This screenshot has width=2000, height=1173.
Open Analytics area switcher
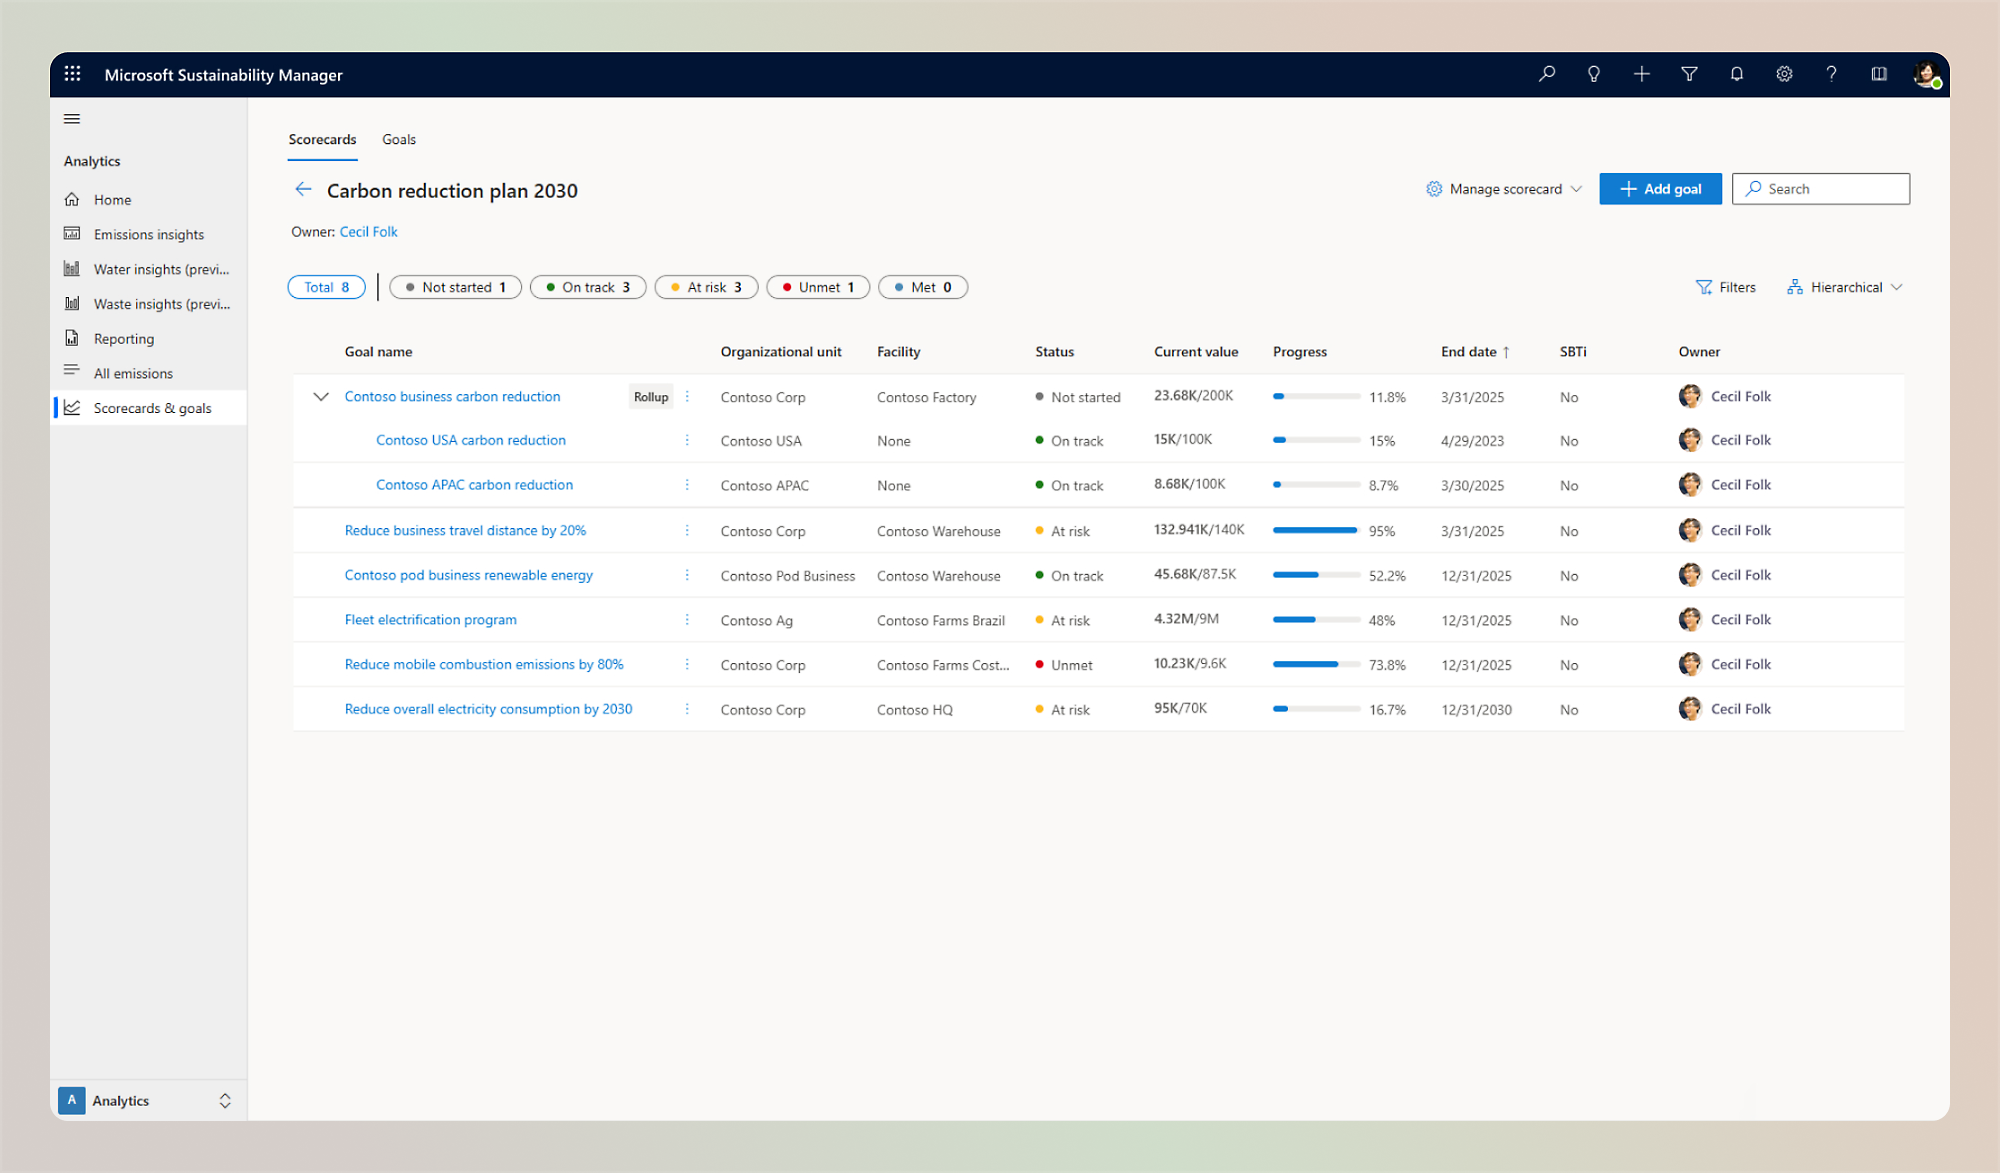[x=148, y=1100]
